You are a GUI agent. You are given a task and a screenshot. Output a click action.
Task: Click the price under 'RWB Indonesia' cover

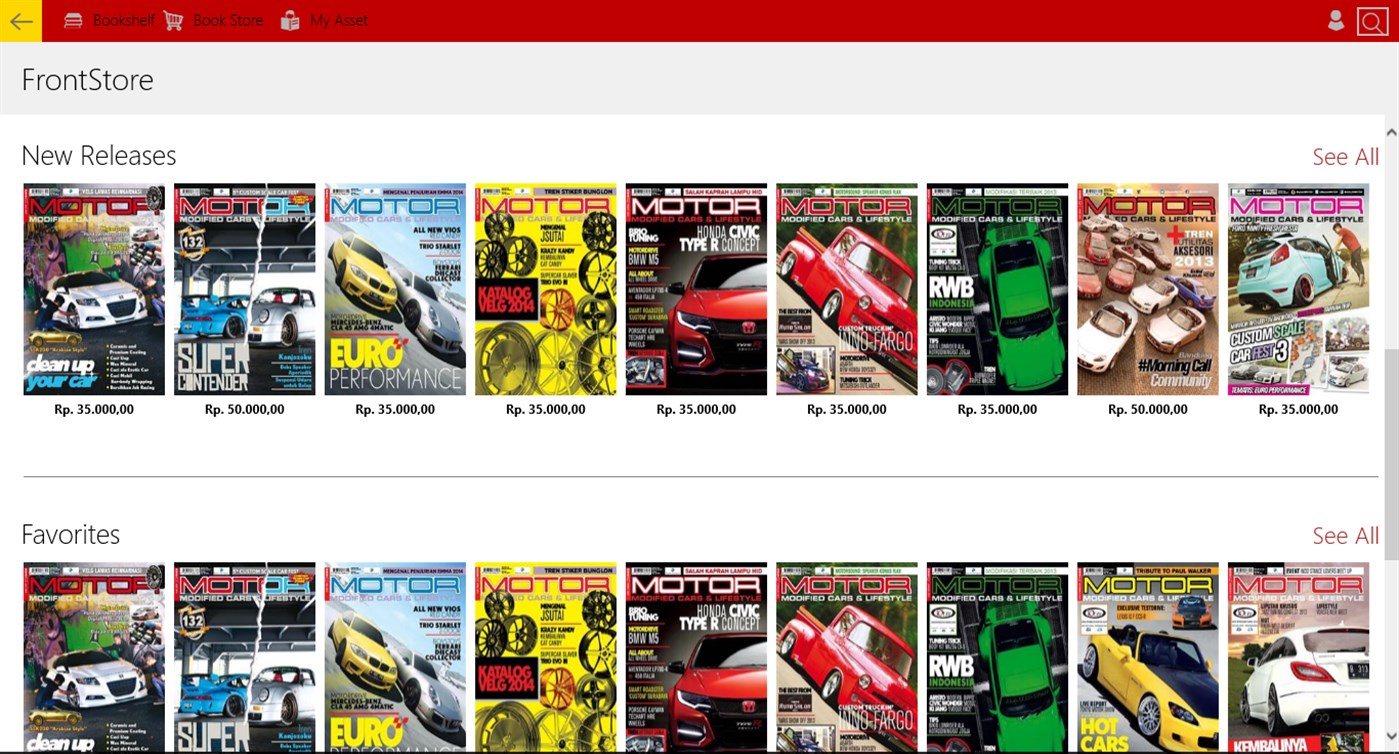click(x=997, y=409)
